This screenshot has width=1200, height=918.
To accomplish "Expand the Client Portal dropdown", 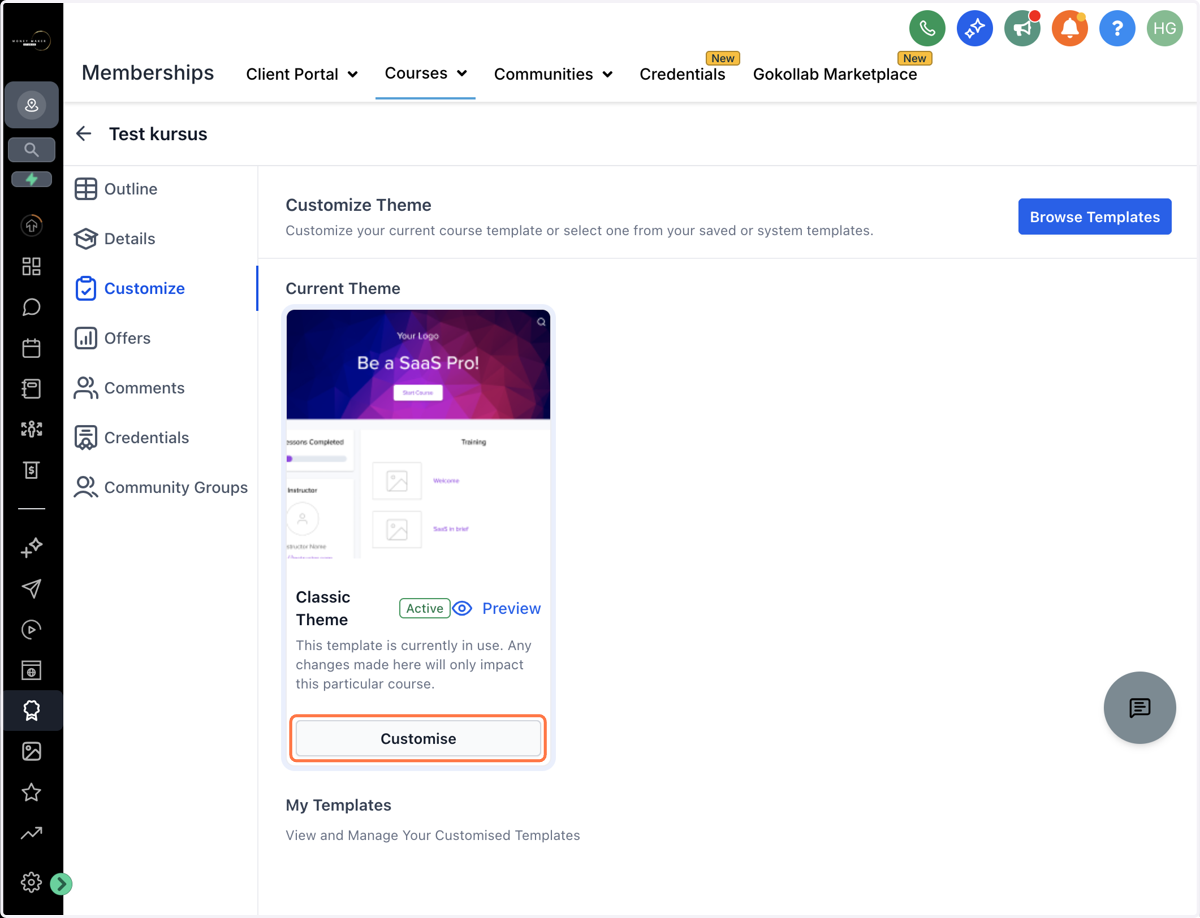I will pos(302,74).
